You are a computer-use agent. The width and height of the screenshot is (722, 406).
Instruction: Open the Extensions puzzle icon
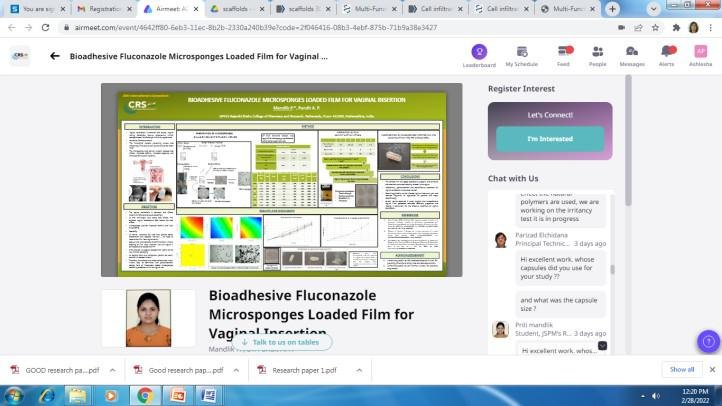[676, 28]
